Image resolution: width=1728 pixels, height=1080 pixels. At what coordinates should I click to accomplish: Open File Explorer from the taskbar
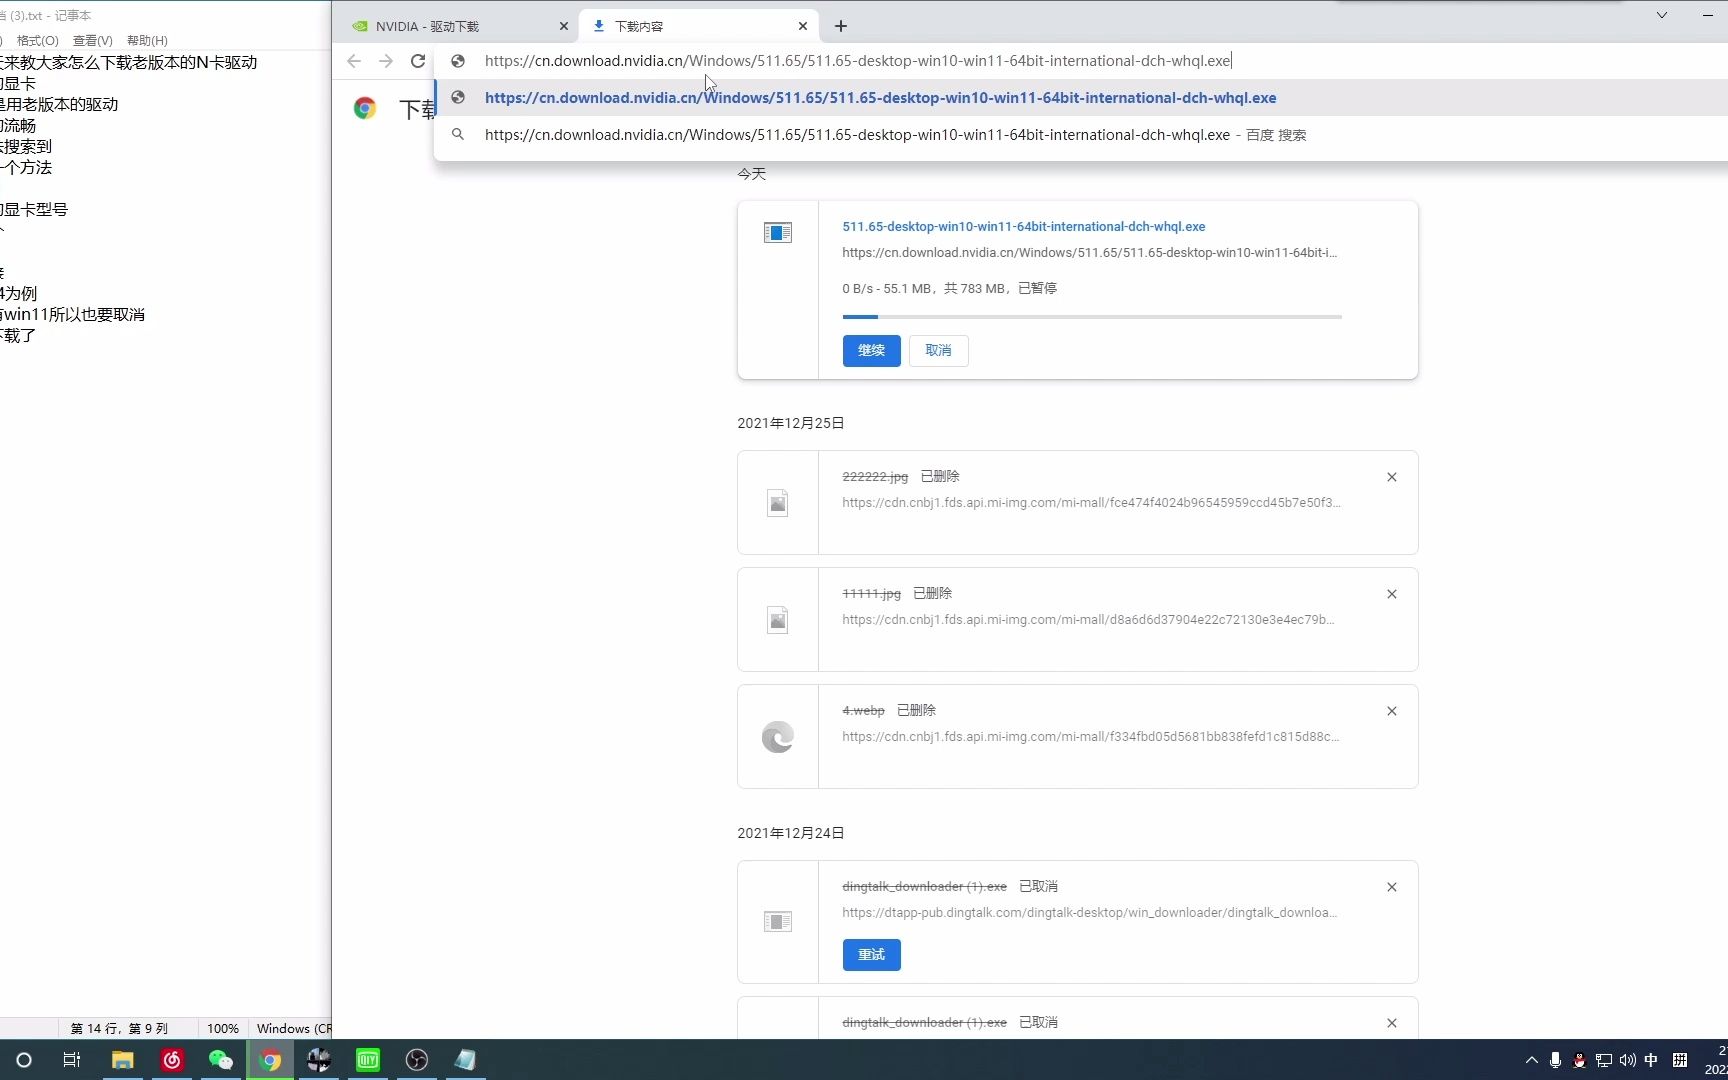122,1060
